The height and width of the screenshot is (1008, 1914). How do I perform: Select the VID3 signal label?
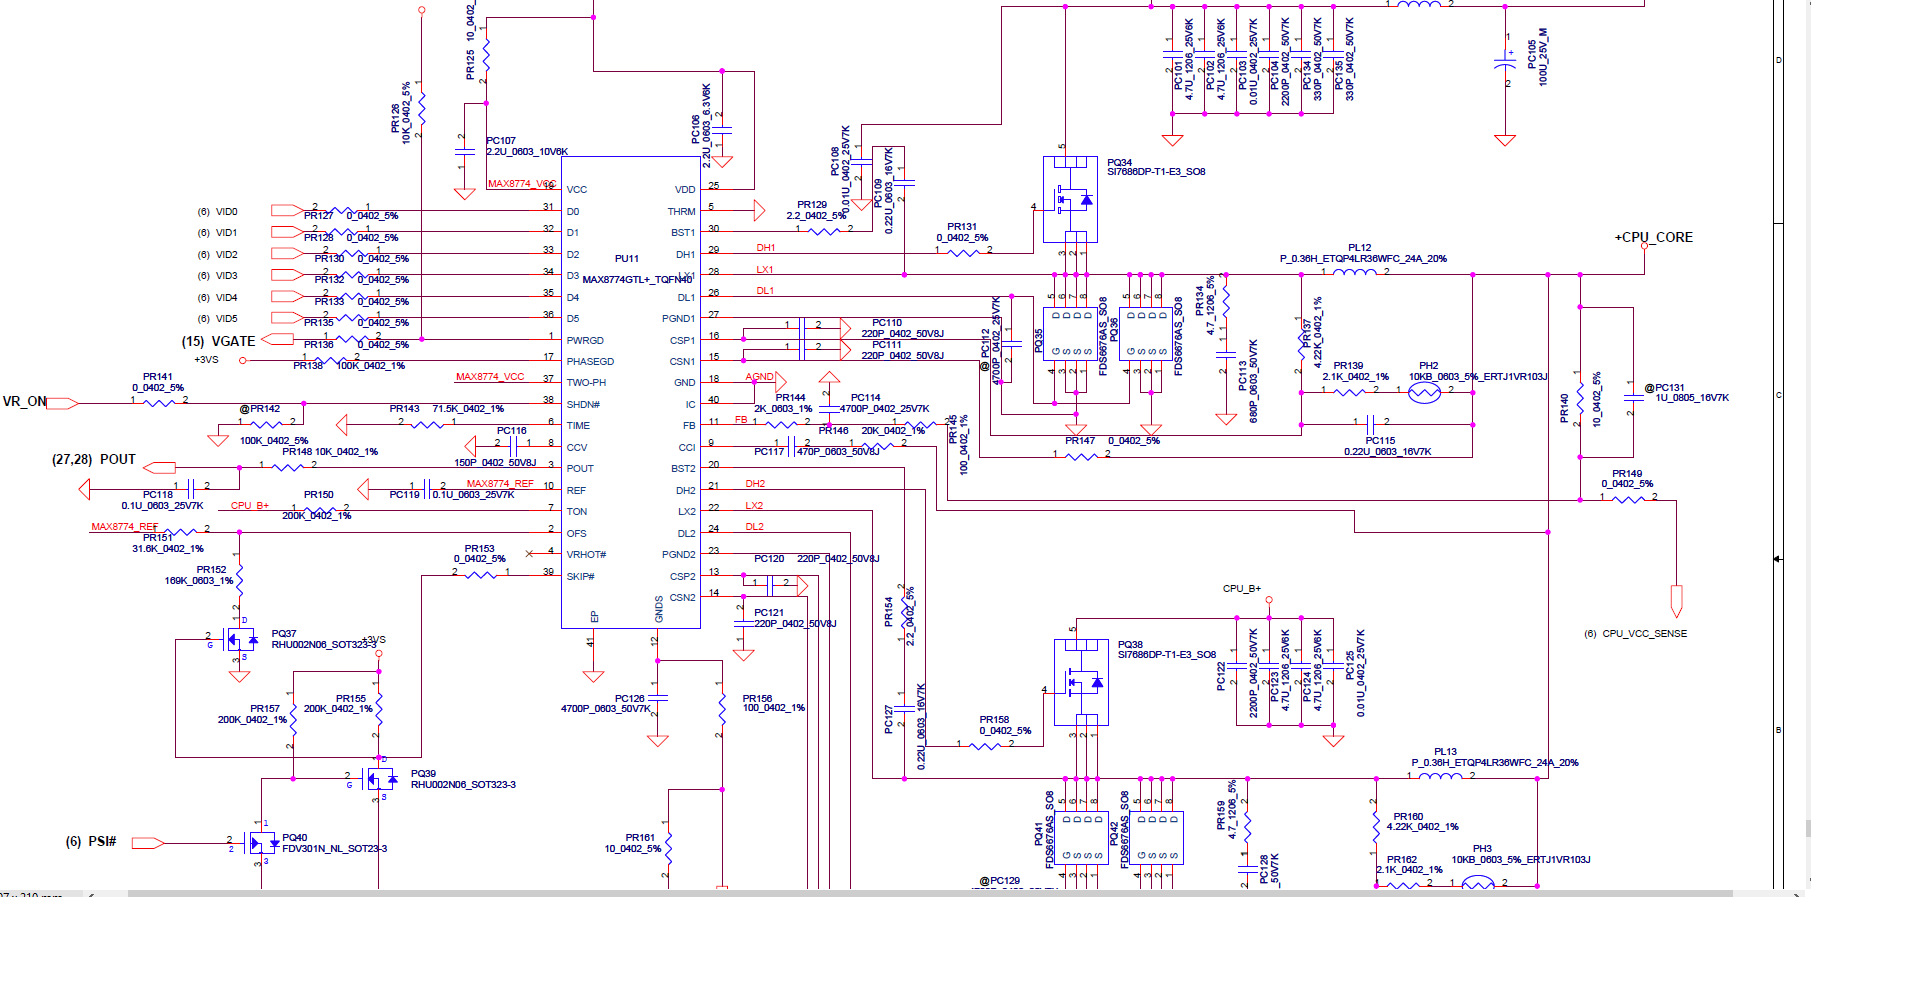(x=227, y=276)
